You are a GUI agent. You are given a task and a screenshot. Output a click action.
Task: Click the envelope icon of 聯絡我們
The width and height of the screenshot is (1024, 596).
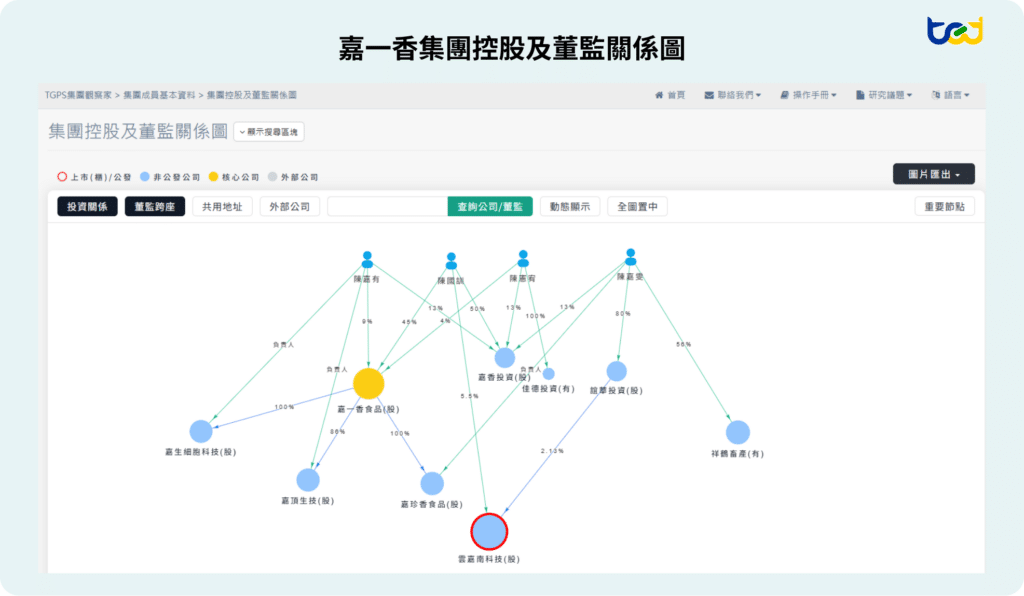[x=709, y=95]
